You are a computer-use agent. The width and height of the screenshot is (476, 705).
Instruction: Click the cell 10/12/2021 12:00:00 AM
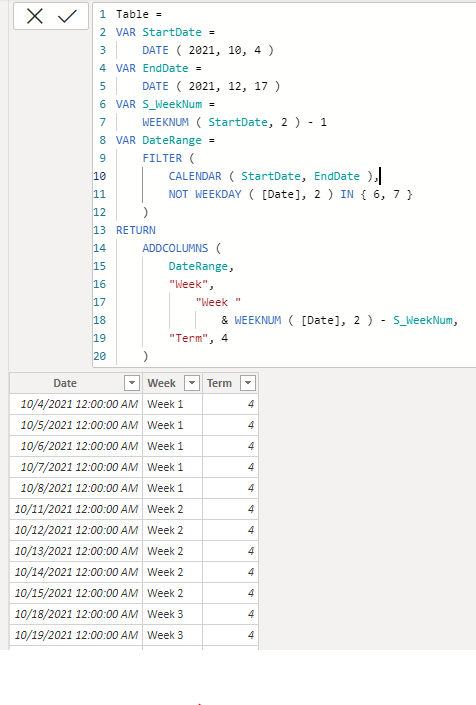[76, 530]
